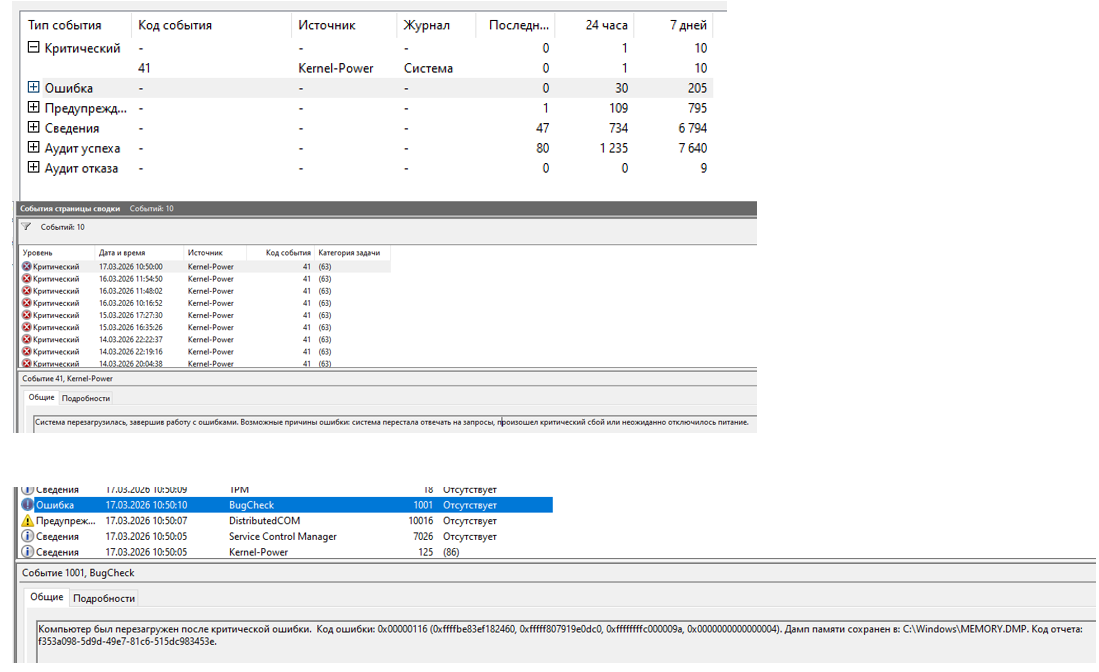Expand the Ошибка event type group

34,88
